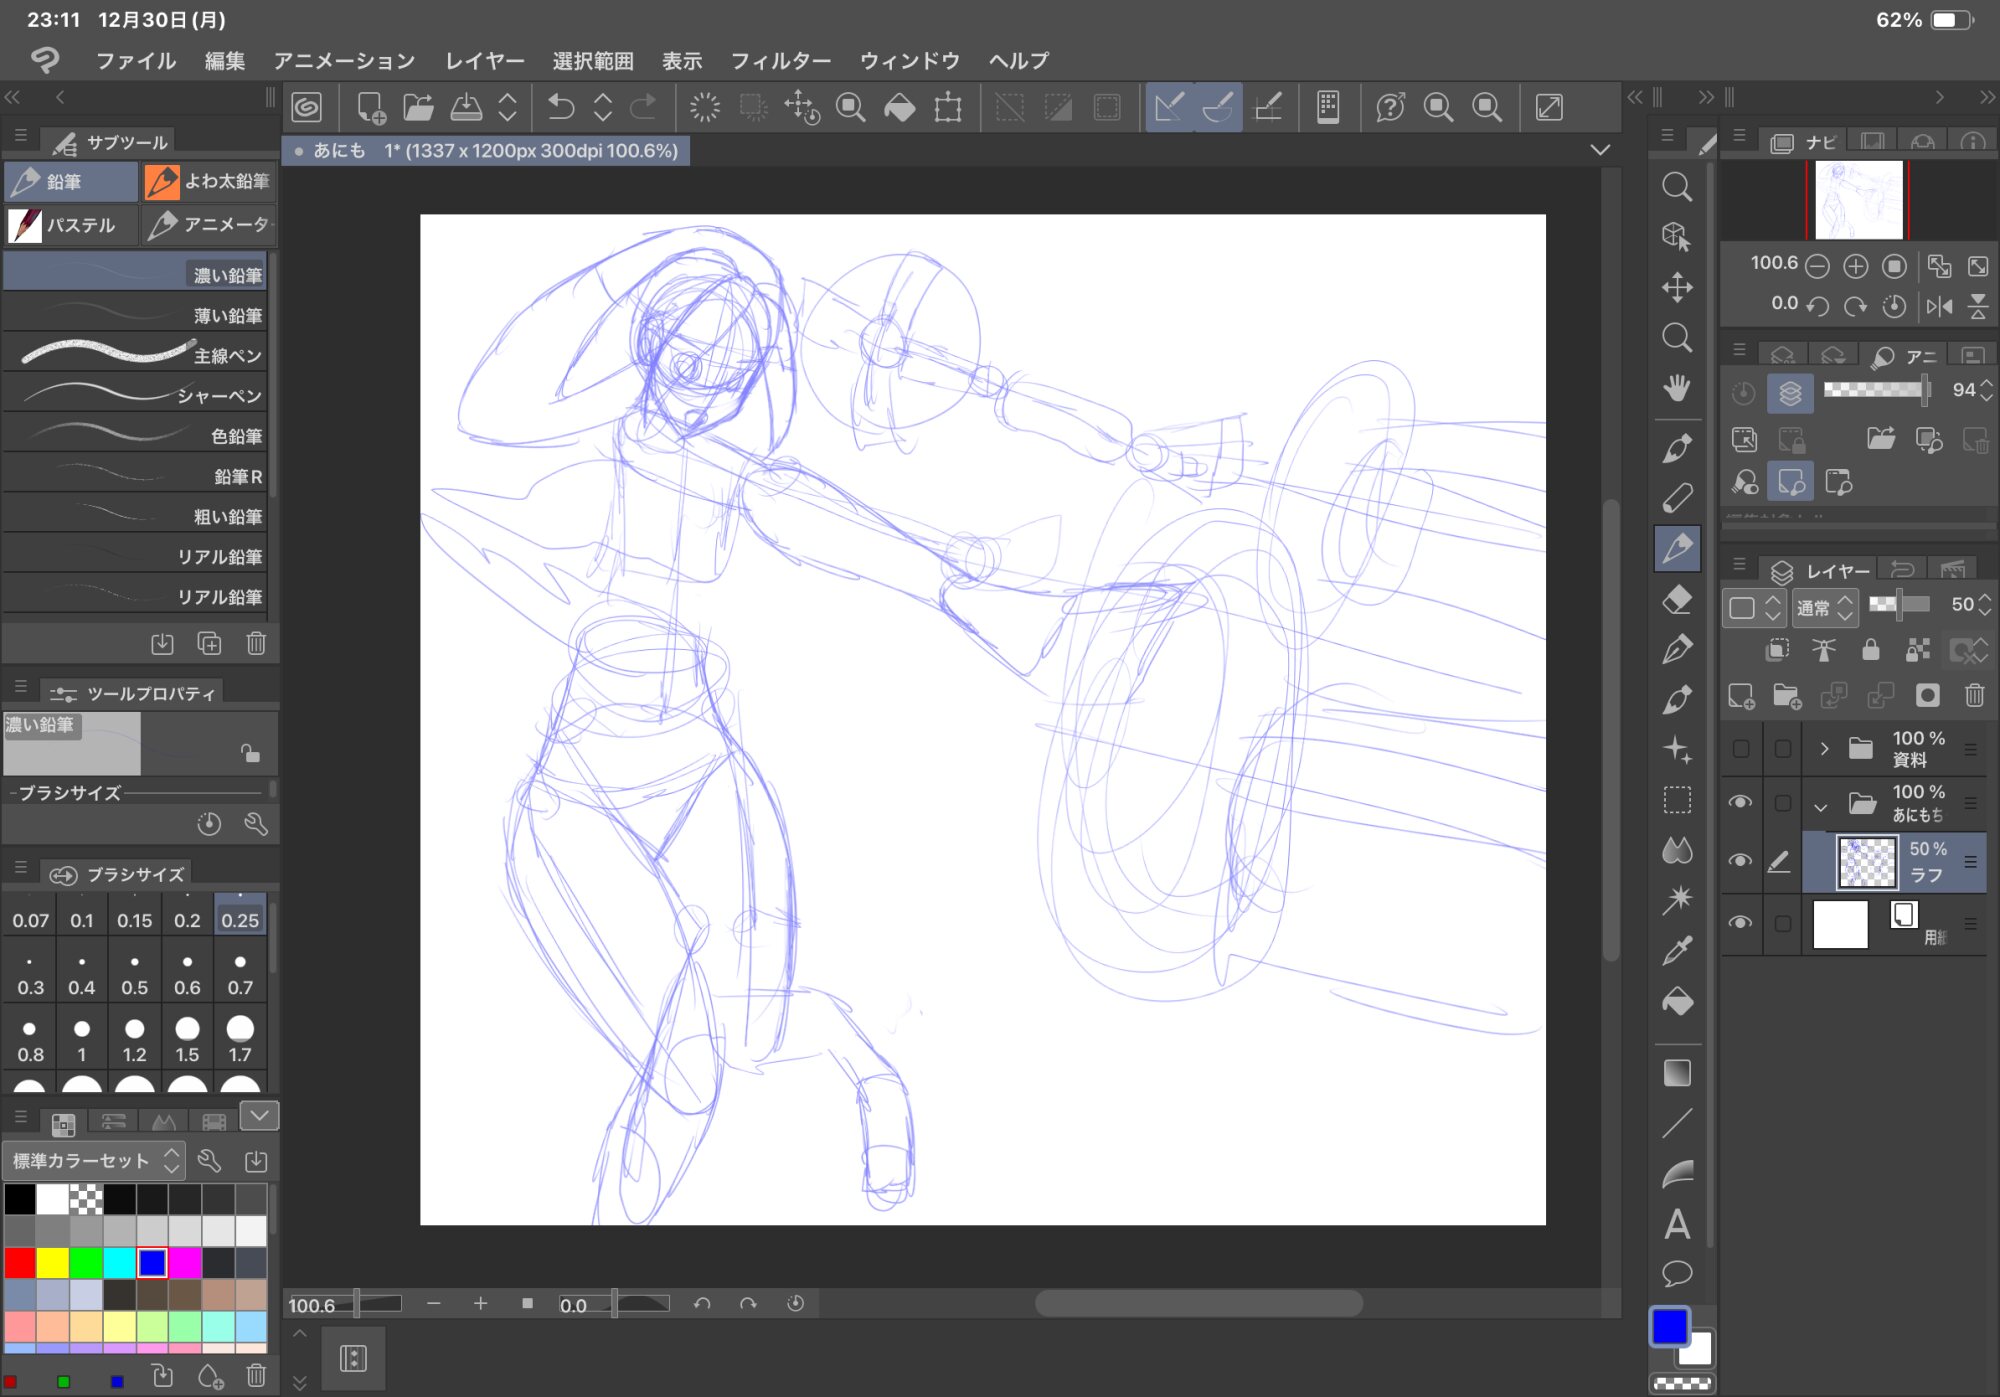Hide the ラフ layer
Image resolution: width=2000 pixels, height=1397 pixels.
tap(1740, 861)
